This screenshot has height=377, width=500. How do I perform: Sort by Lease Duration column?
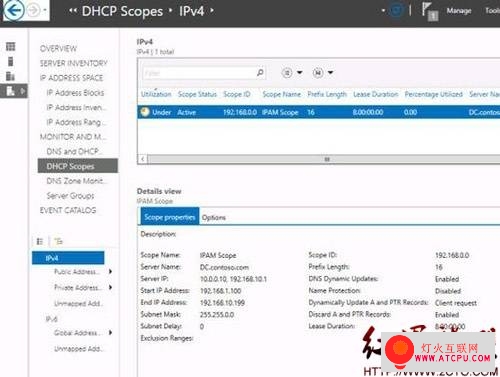click(x=376, y=94)
